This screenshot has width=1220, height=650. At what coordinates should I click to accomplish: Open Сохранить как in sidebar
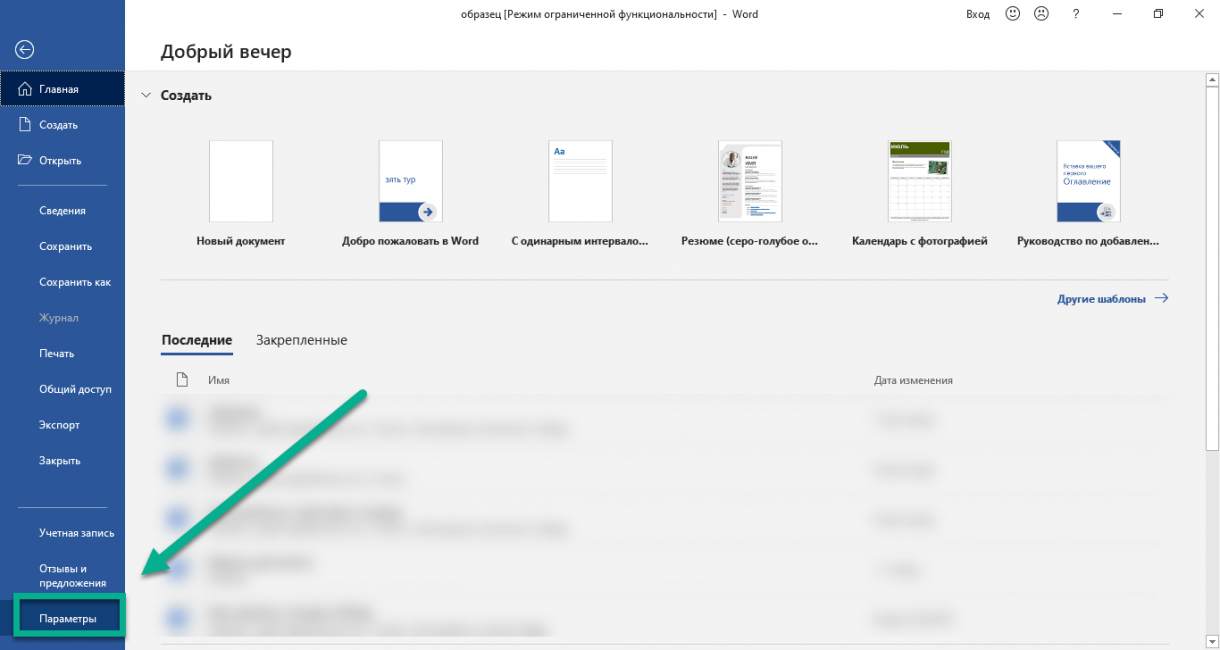(x=75, y=282)
